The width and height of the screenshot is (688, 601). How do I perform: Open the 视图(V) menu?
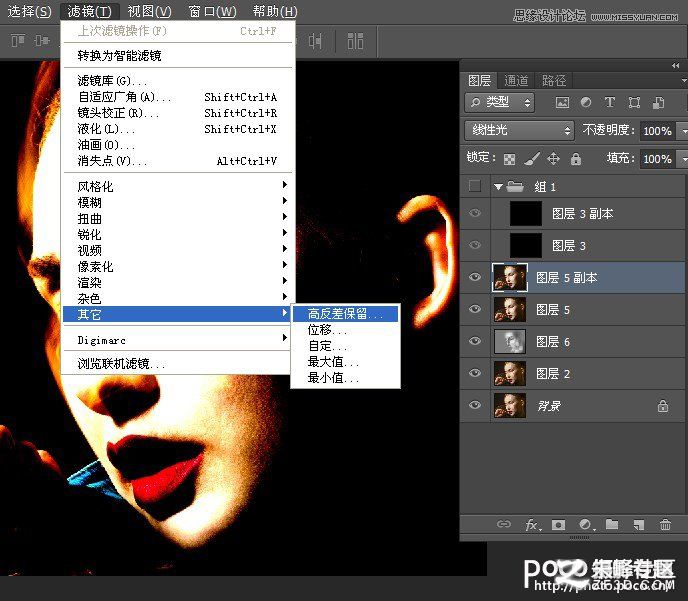(149, 11)
